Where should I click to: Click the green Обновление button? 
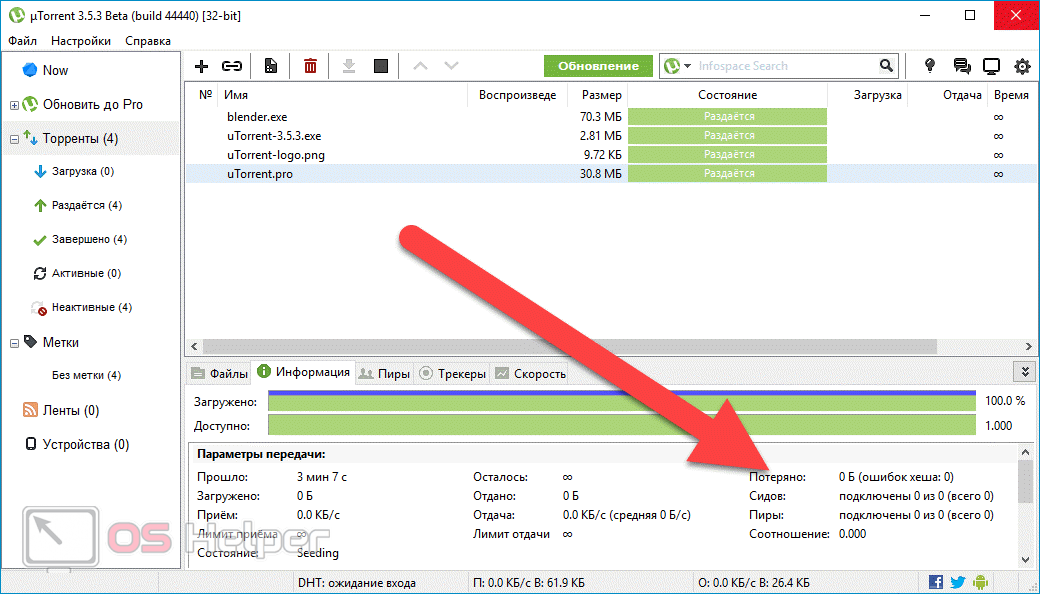pos(598,66)
